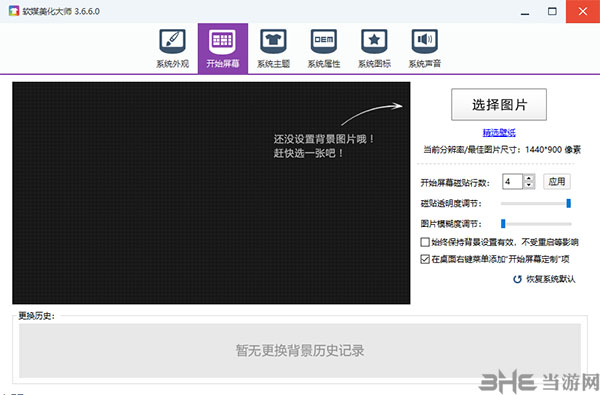Image resolution: width=600 pixels, height=395 pixels.
Task: Click the 暂无更换背景历史记录 history panel
Action: pyautogui.click(x=300, y=351)
